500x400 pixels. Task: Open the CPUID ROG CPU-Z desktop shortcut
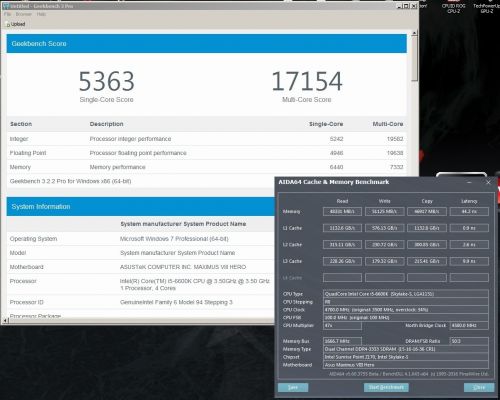tap(453, 8)
